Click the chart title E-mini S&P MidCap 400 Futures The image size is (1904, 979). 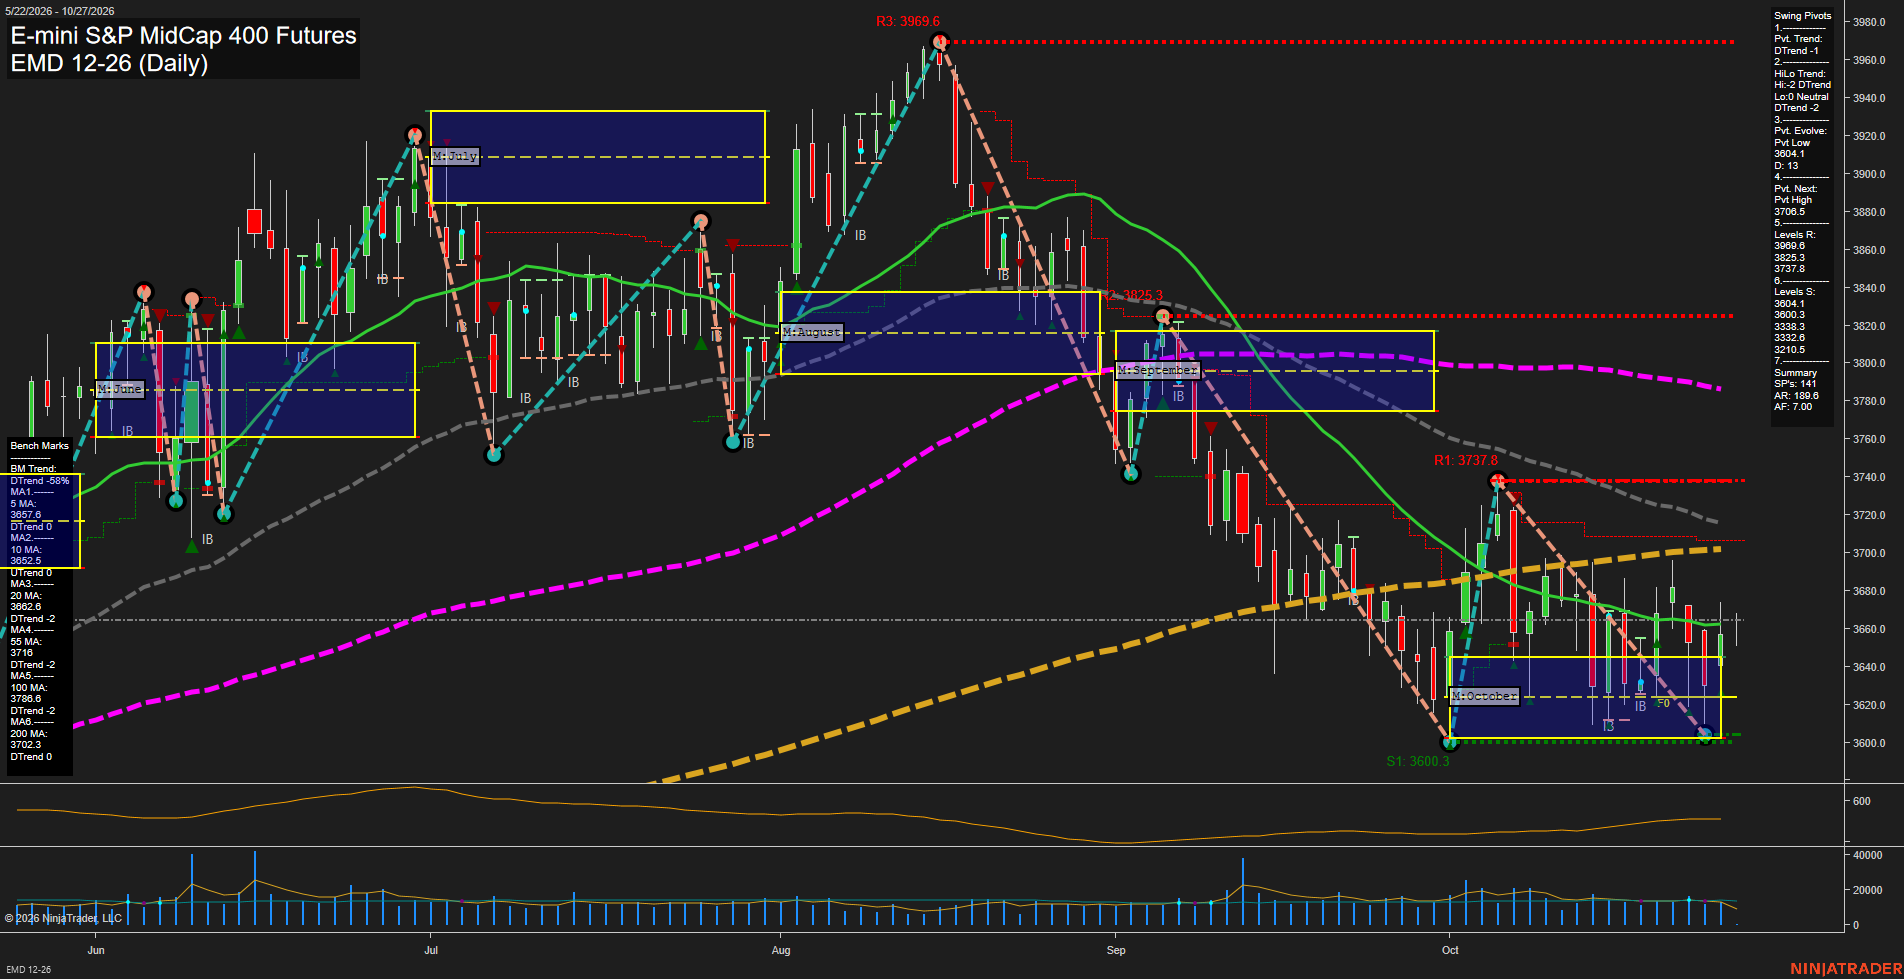(183, 36)
